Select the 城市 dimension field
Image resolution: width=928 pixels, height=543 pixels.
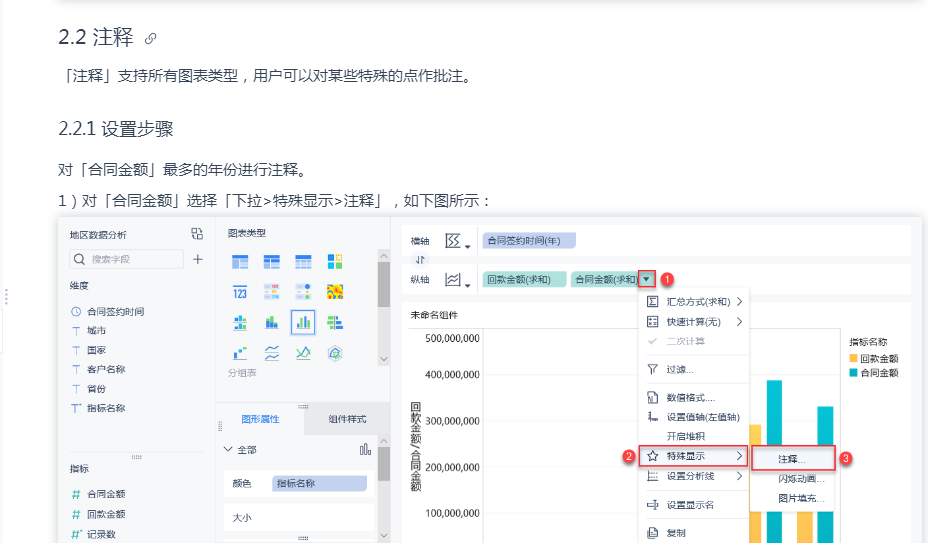click(96, 330)
